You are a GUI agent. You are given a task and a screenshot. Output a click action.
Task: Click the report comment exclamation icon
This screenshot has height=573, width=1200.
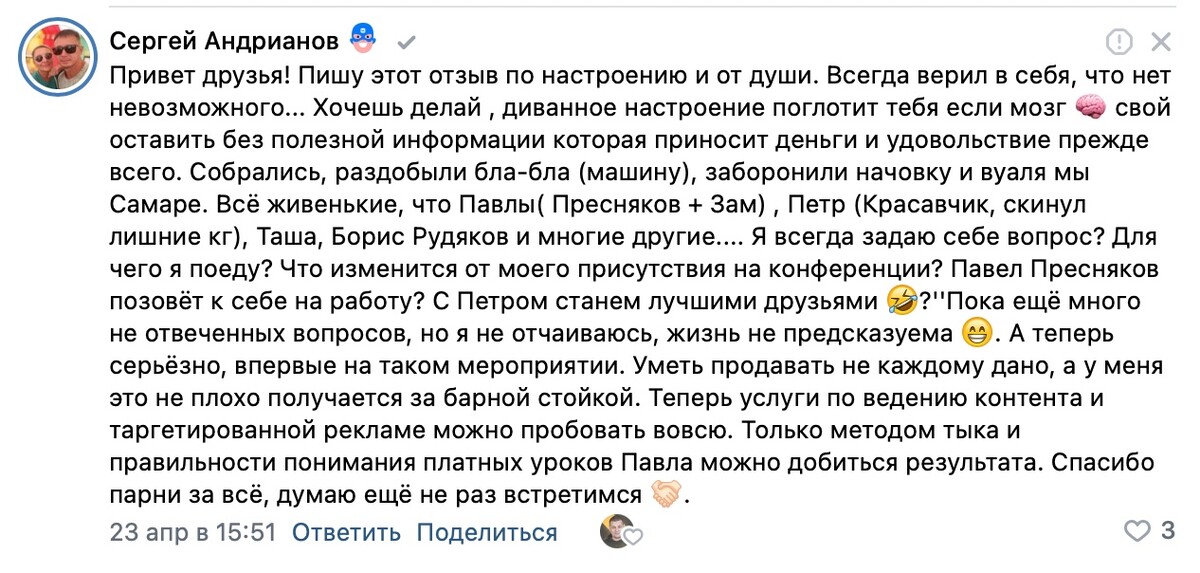click(1119, 42)
